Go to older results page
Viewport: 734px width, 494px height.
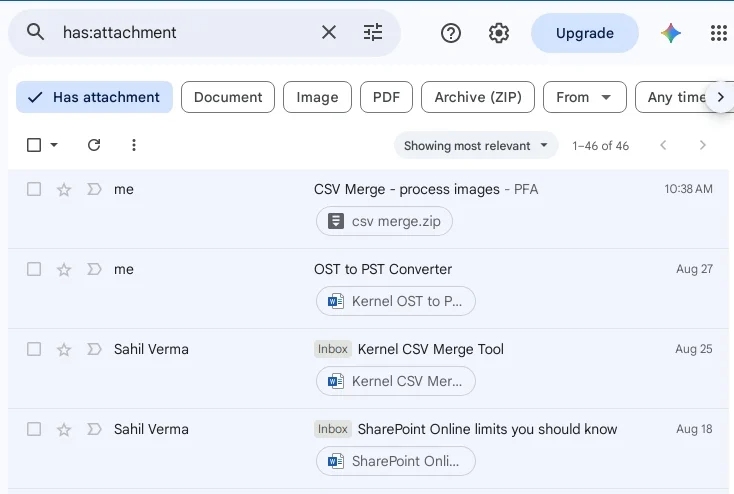702,145
